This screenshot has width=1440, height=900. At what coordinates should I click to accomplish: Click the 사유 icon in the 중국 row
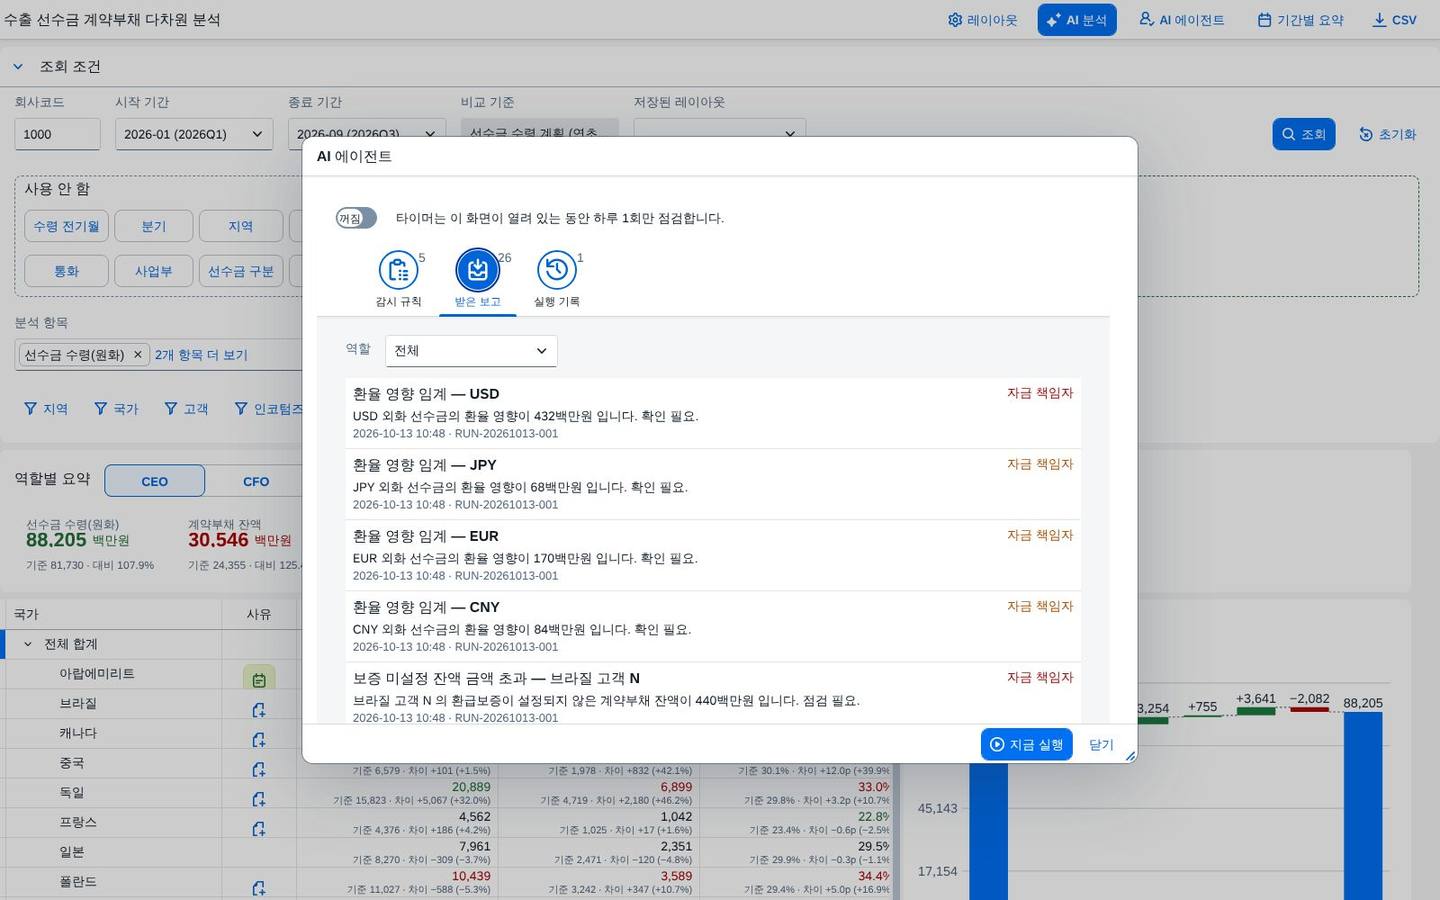(259, 769)
